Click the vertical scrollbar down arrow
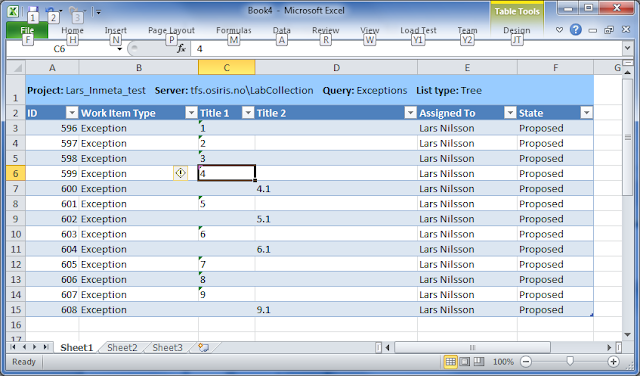Viewport: 640px width, 376px height. point(628,335)
